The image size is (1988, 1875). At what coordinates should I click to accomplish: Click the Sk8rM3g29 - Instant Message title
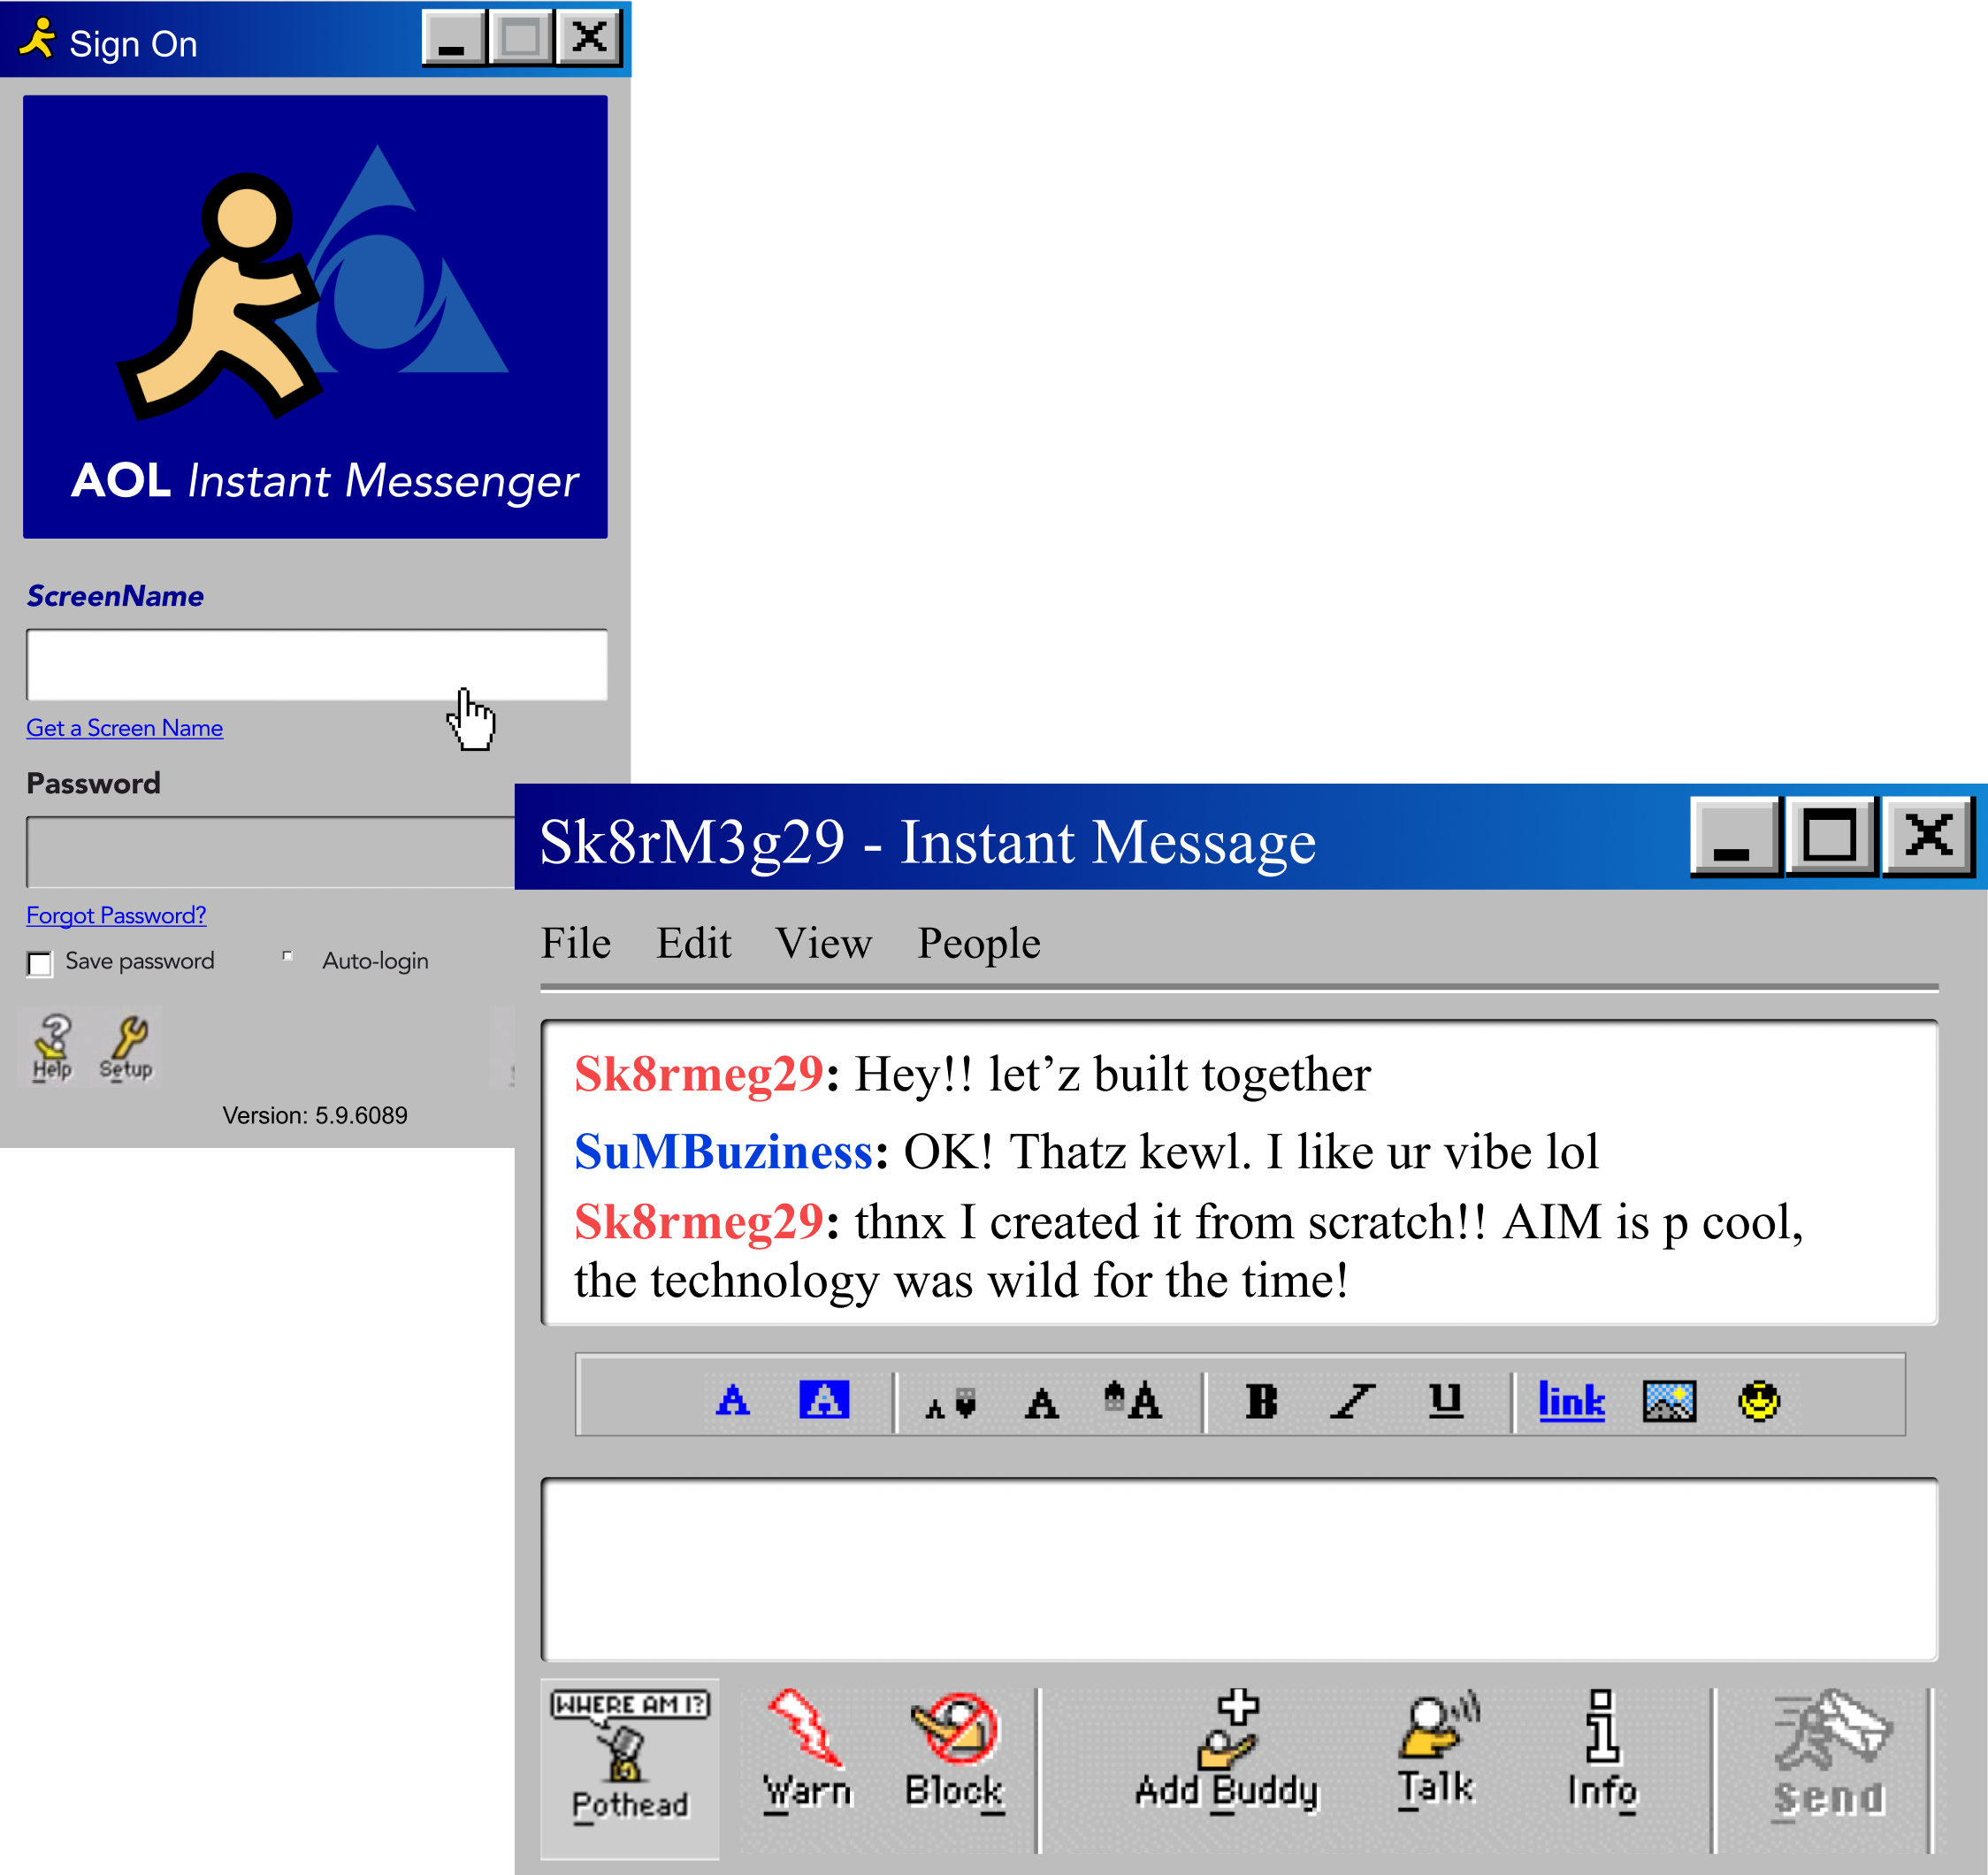tap(927, 842)
